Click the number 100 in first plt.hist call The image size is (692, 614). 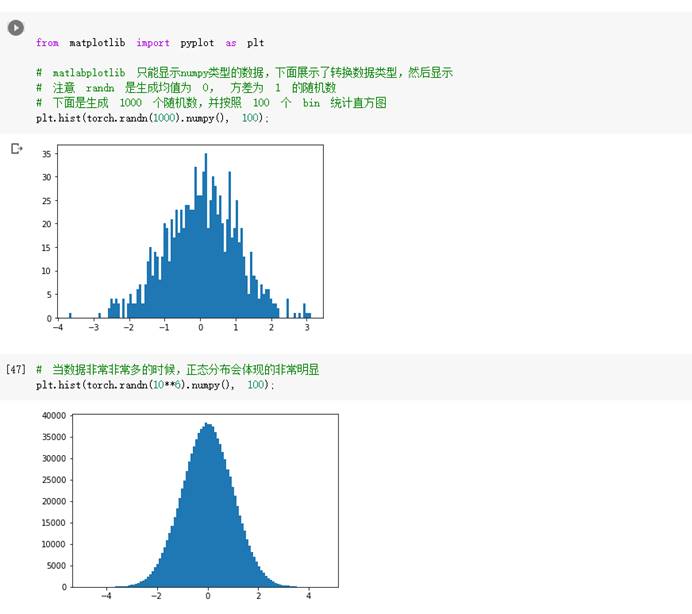(x=252, y=118)
